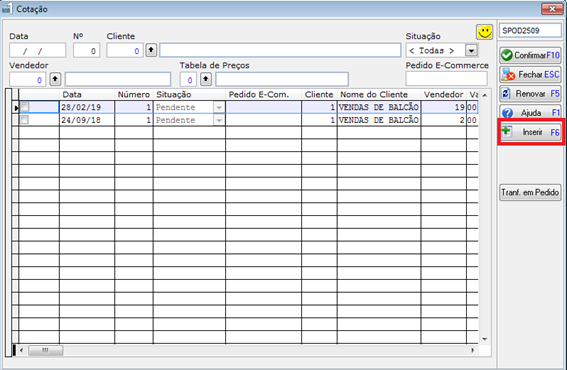Click the yellow smiley face icon
Screen dimensions: 567x370
pos(484,32)
